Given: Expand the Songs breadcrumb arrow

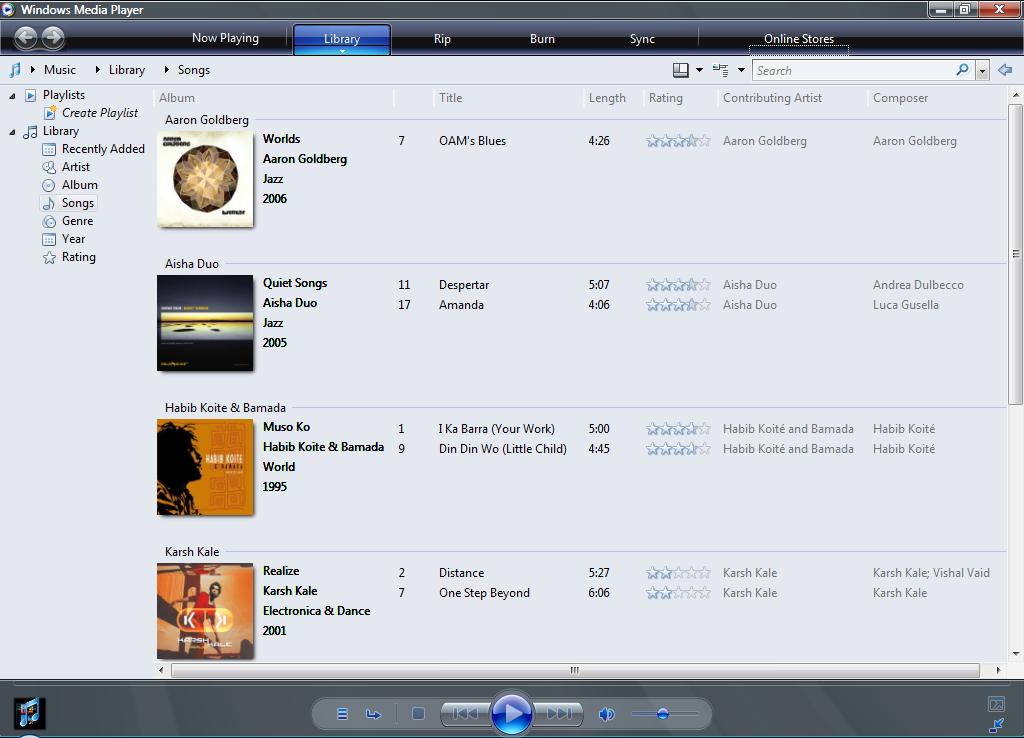Looking at the screenshot, I should 167,69.
